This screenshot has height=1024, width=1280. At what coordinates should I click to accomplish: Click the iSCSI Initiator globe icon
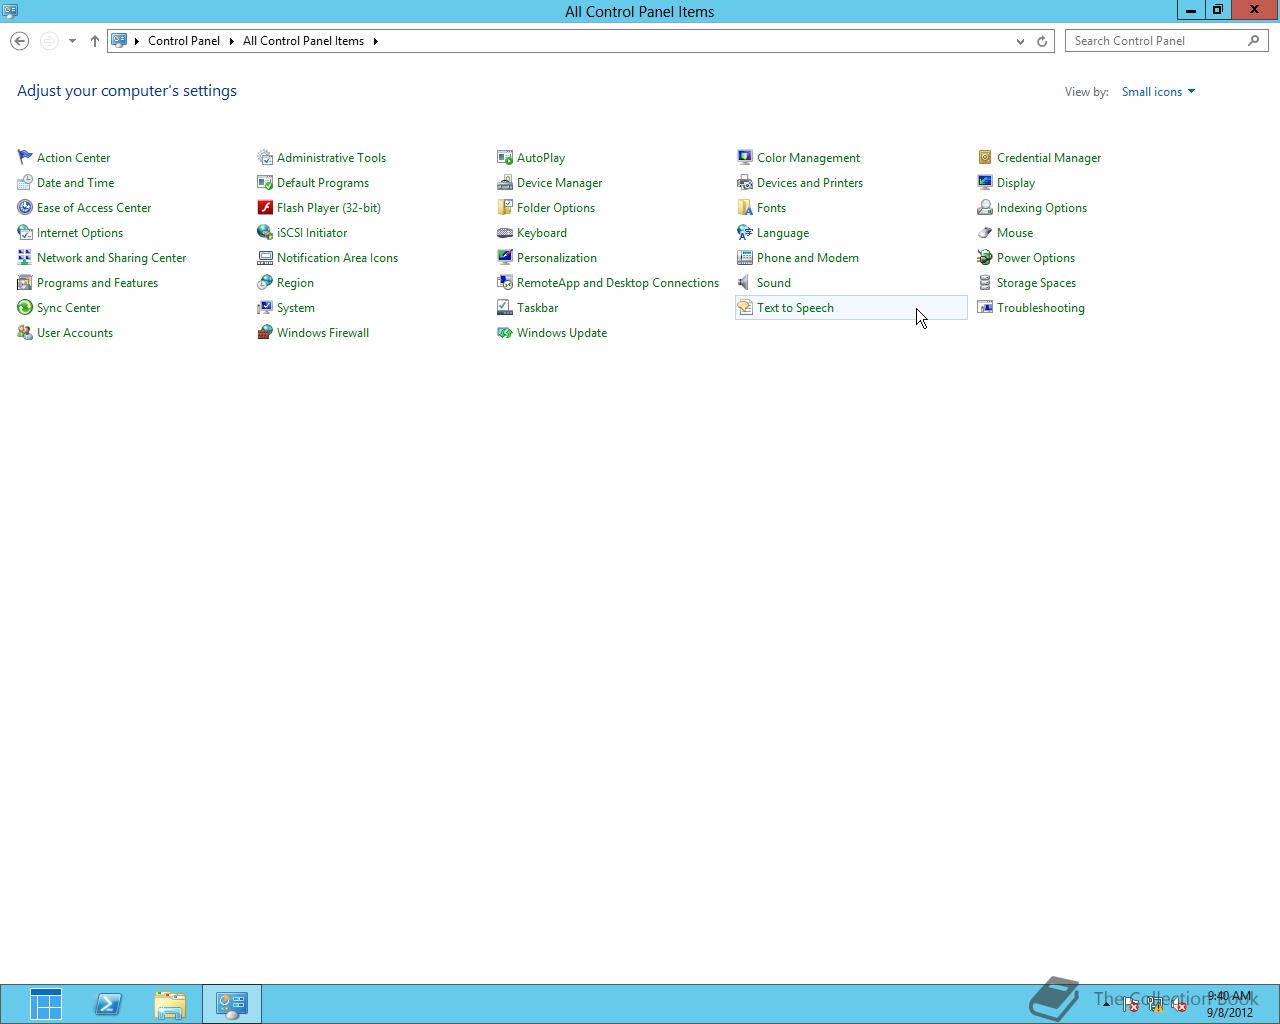click(265, 232)
